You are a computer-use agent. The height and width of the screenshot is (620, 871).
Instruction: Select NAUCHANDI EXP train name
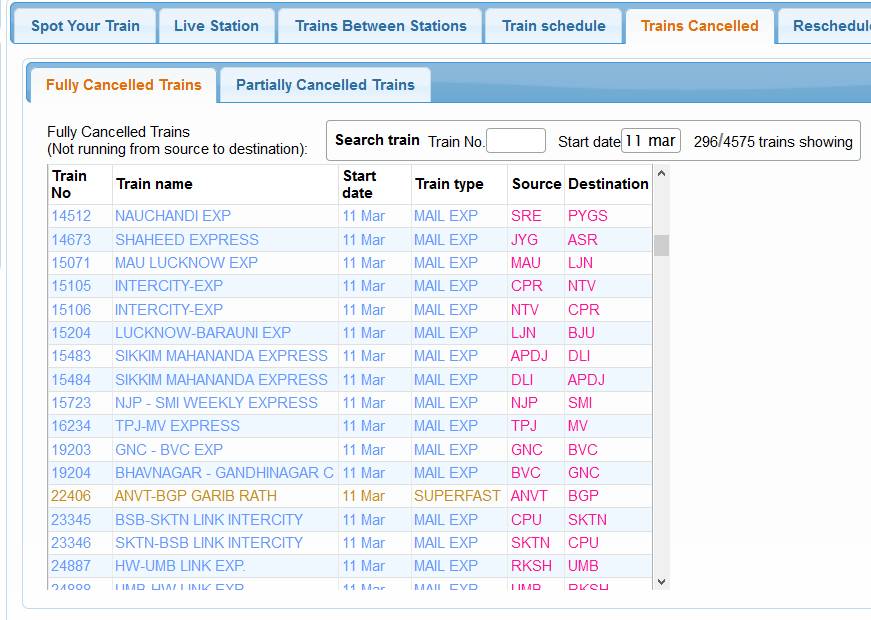pos(173,216)
